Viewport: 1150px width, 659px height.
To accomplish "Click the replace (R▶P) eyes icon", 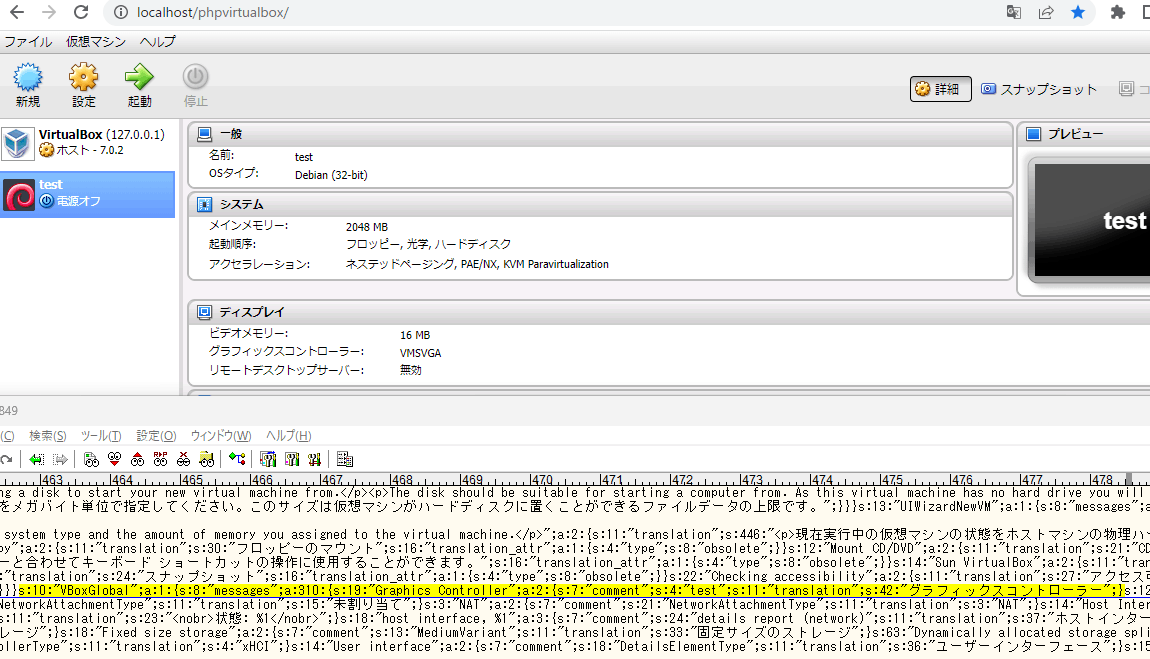I will (161, 460).
